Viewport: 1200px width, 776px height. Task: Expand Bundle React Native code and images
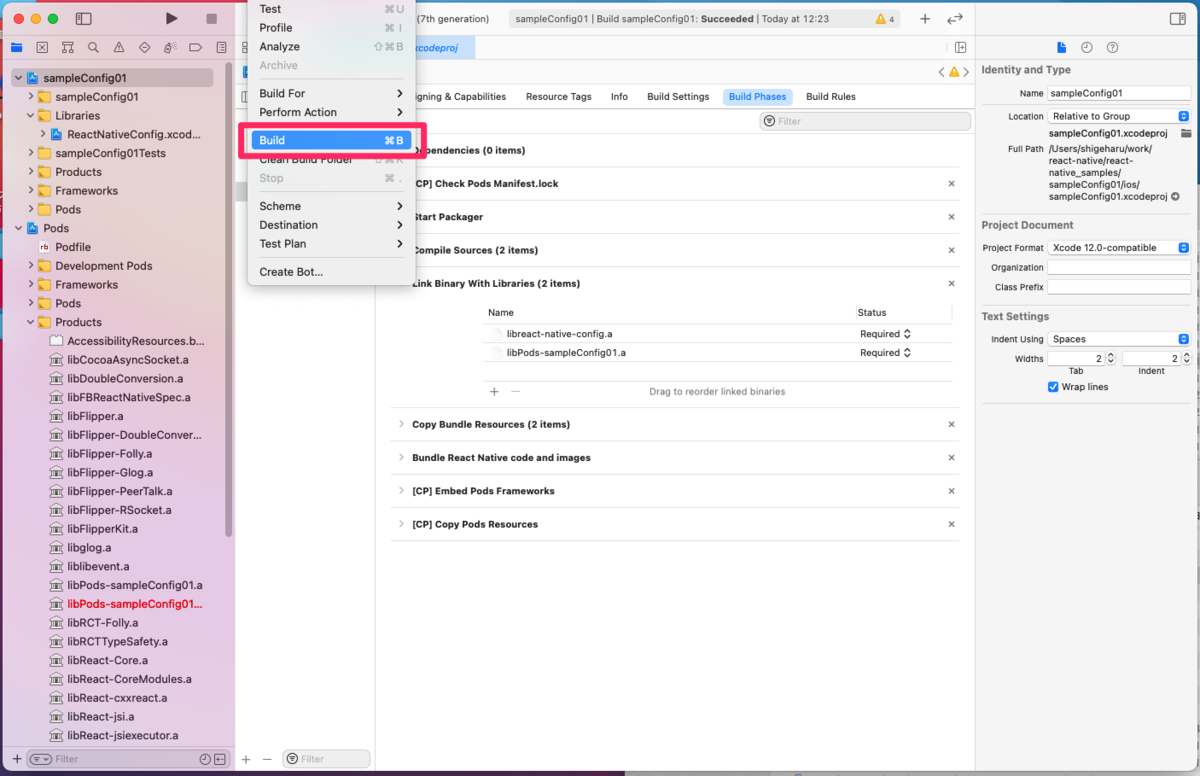tap(401, 458)
